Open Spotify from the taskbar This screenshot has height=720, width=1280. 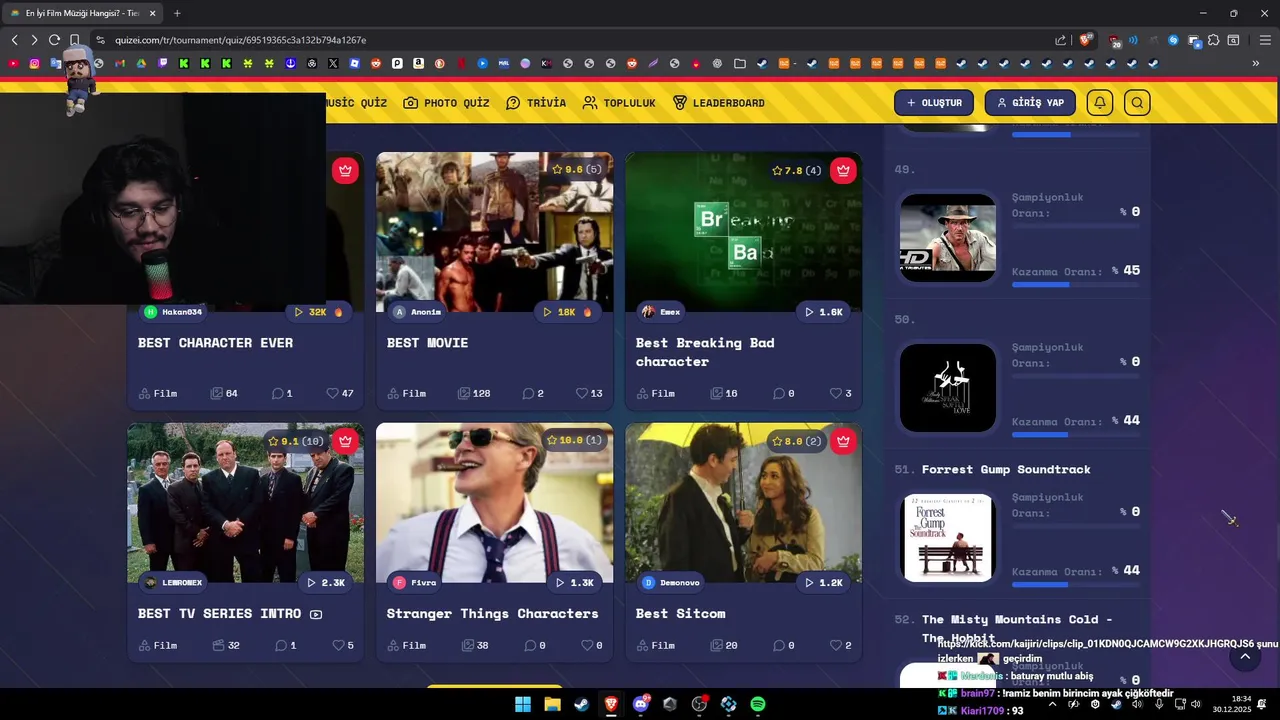(758, 704)
